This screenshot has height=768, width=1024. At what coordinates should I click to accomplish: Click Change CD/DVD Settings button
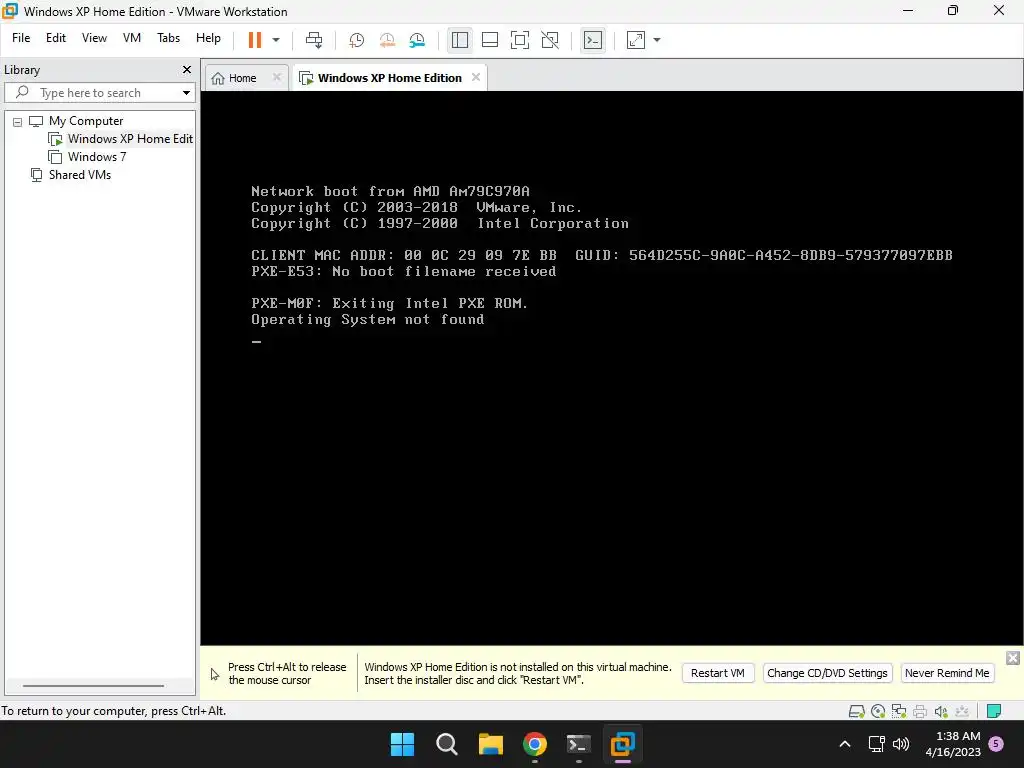point(827,673)
